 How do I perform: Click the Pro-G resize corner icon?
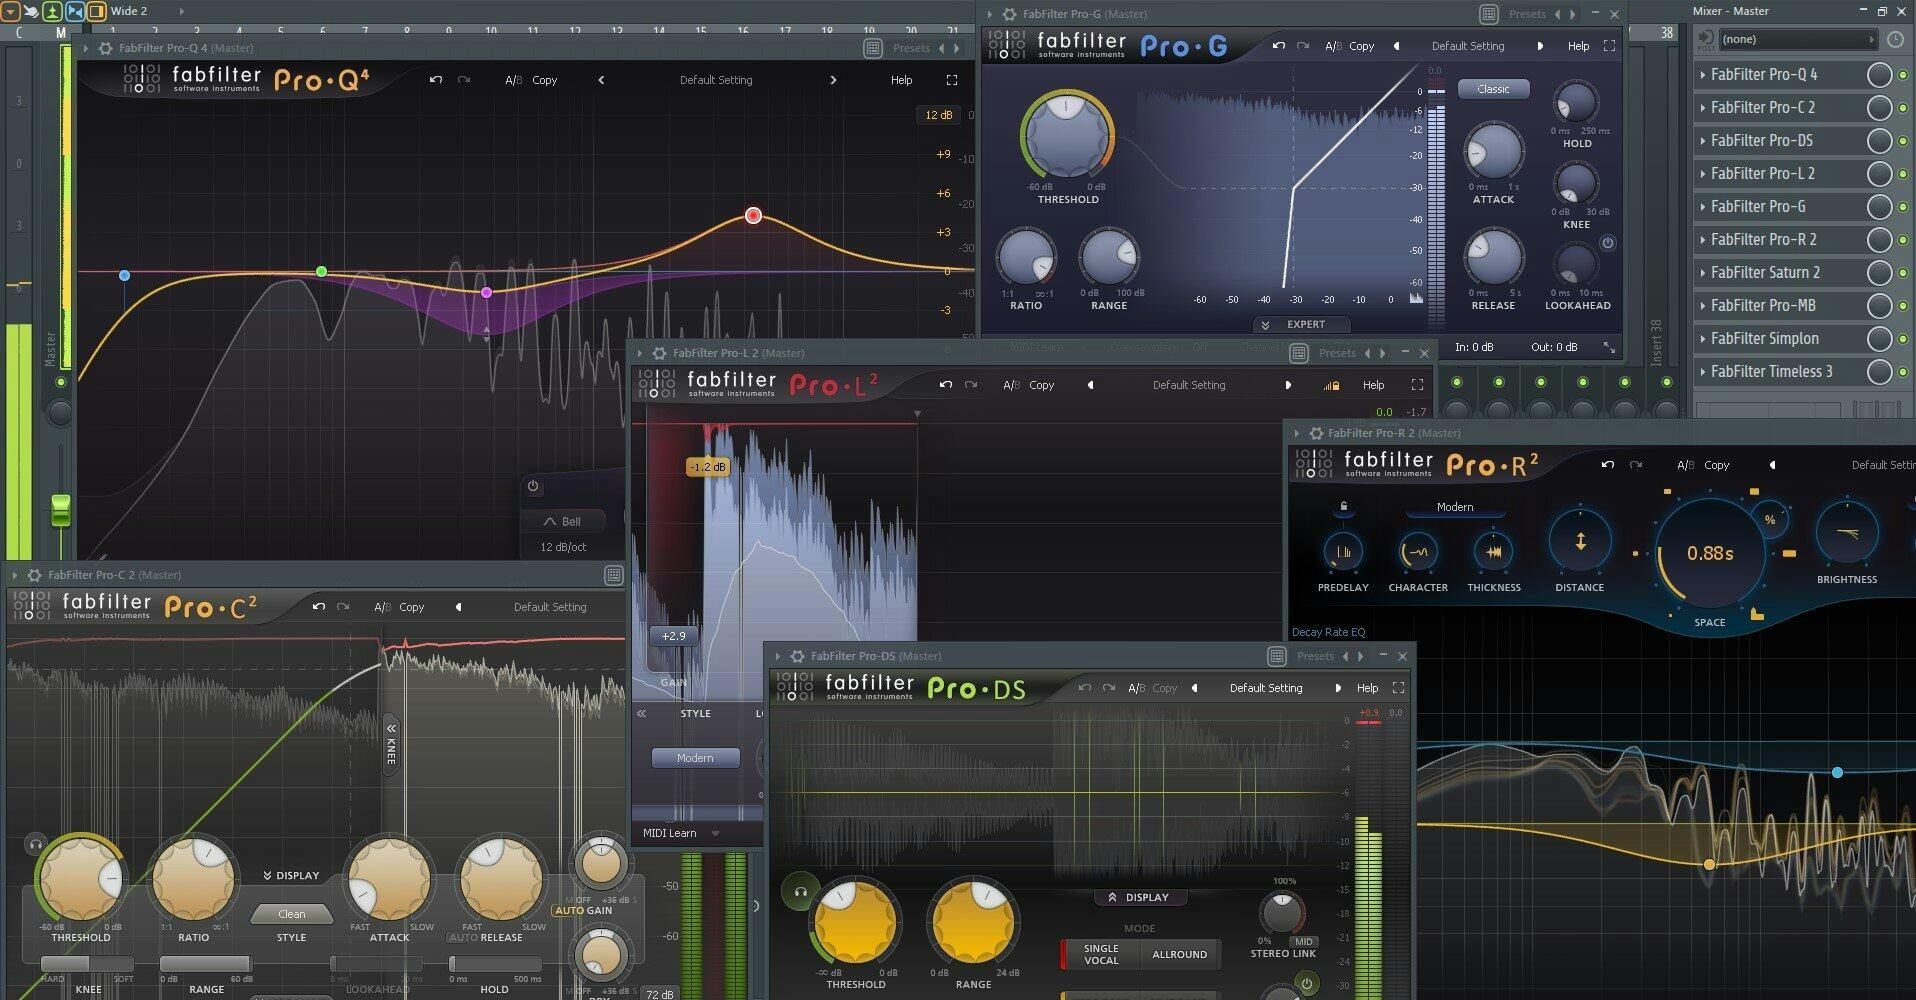(1609, 347)
